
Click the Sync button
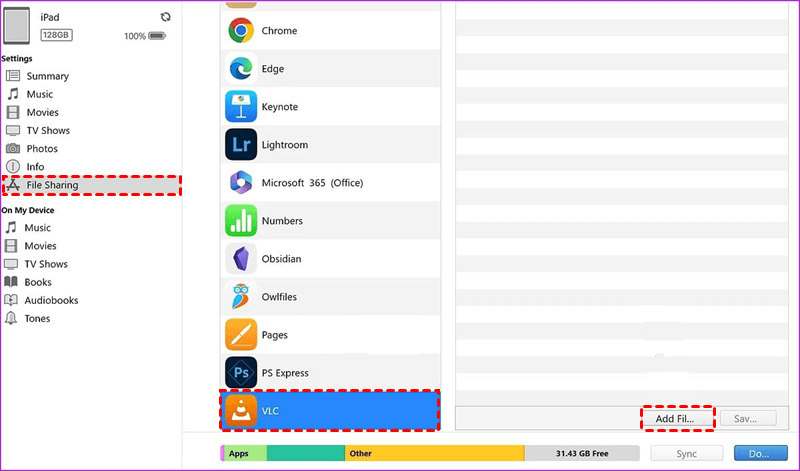[x=686, y=454]
